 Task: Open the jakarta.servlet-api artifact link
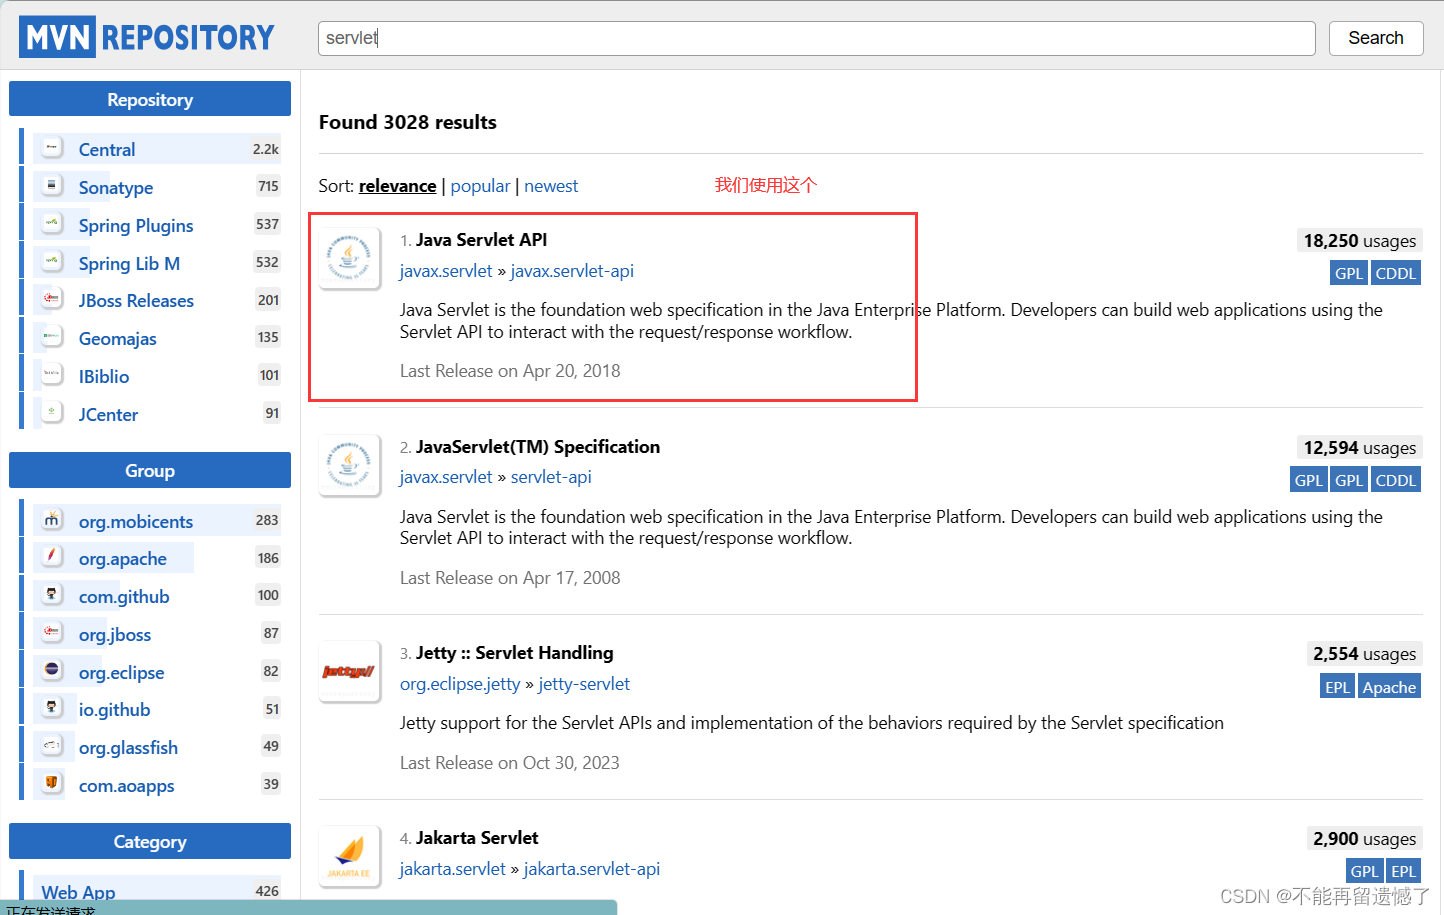coord(592,869)
